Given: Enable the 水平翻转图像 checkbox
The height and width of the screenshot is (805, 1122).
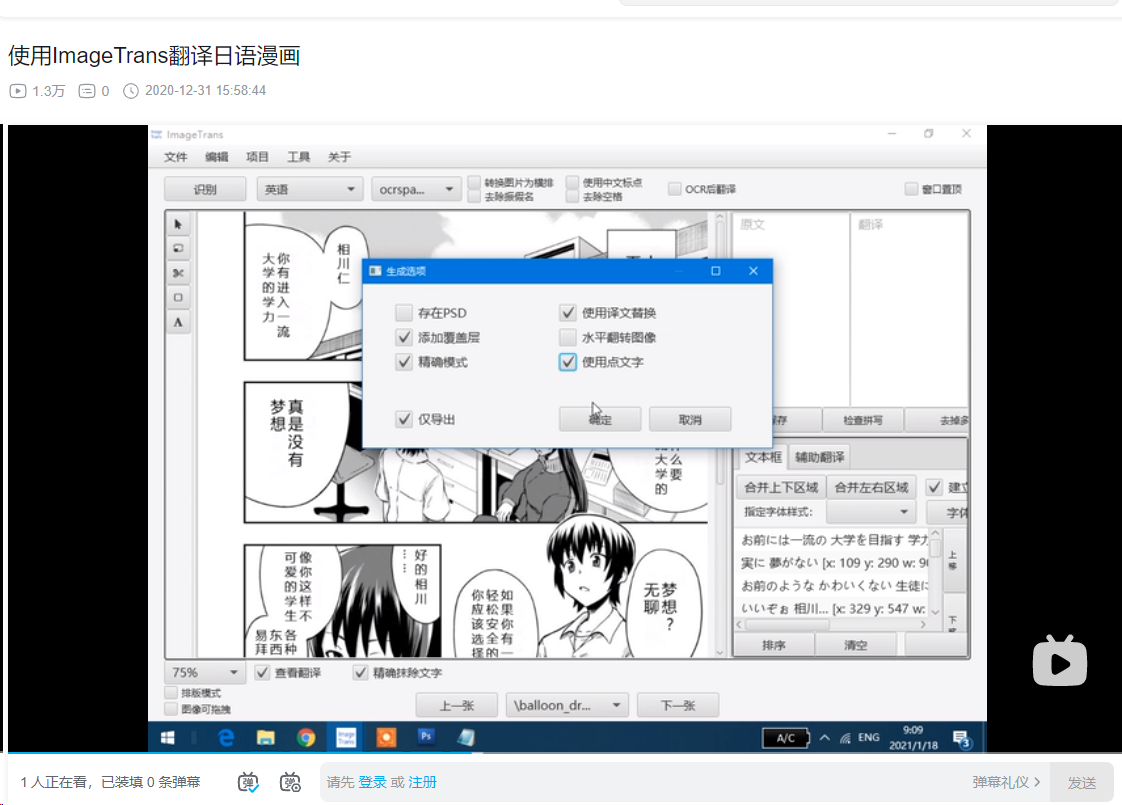Looking at the screenshot, I should tap(567, 337).
